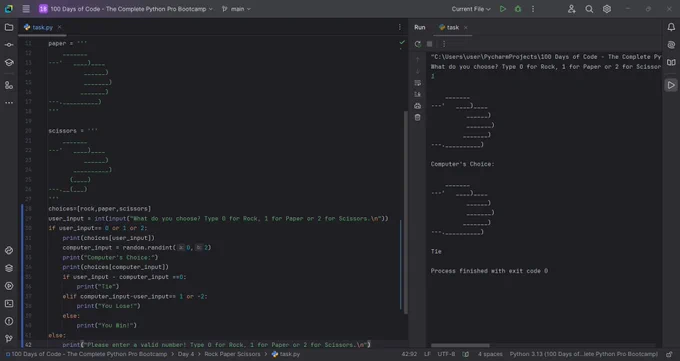Rerun task in Run panel

tap(418, 44)
